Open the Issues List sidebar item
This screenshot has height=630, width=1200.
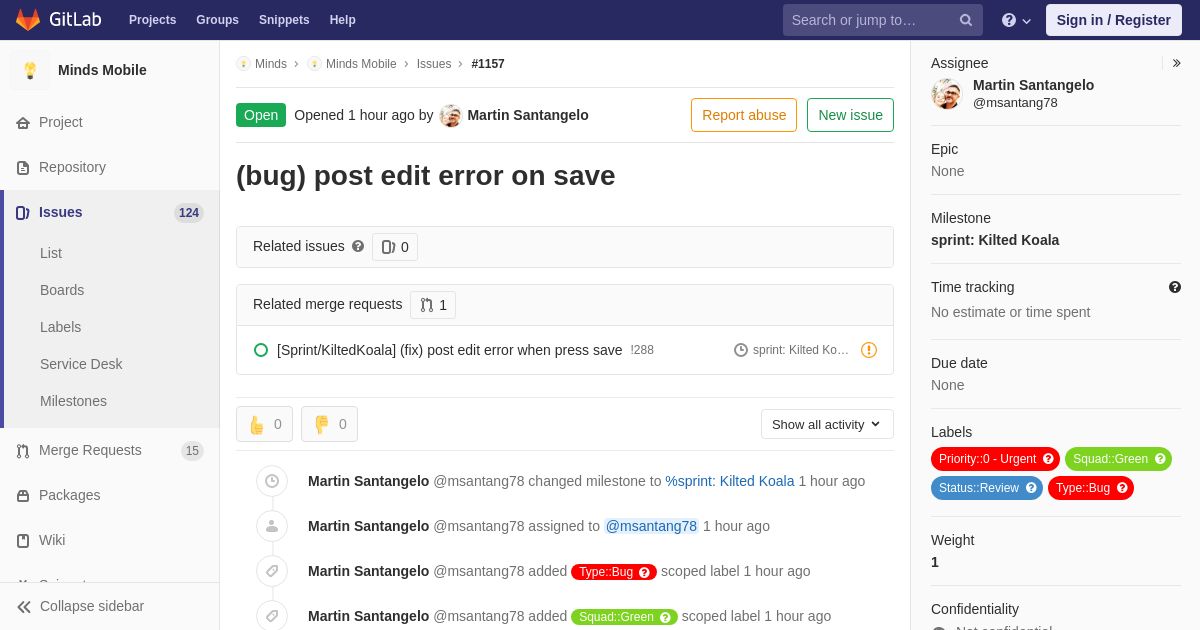tap(51, 253)
